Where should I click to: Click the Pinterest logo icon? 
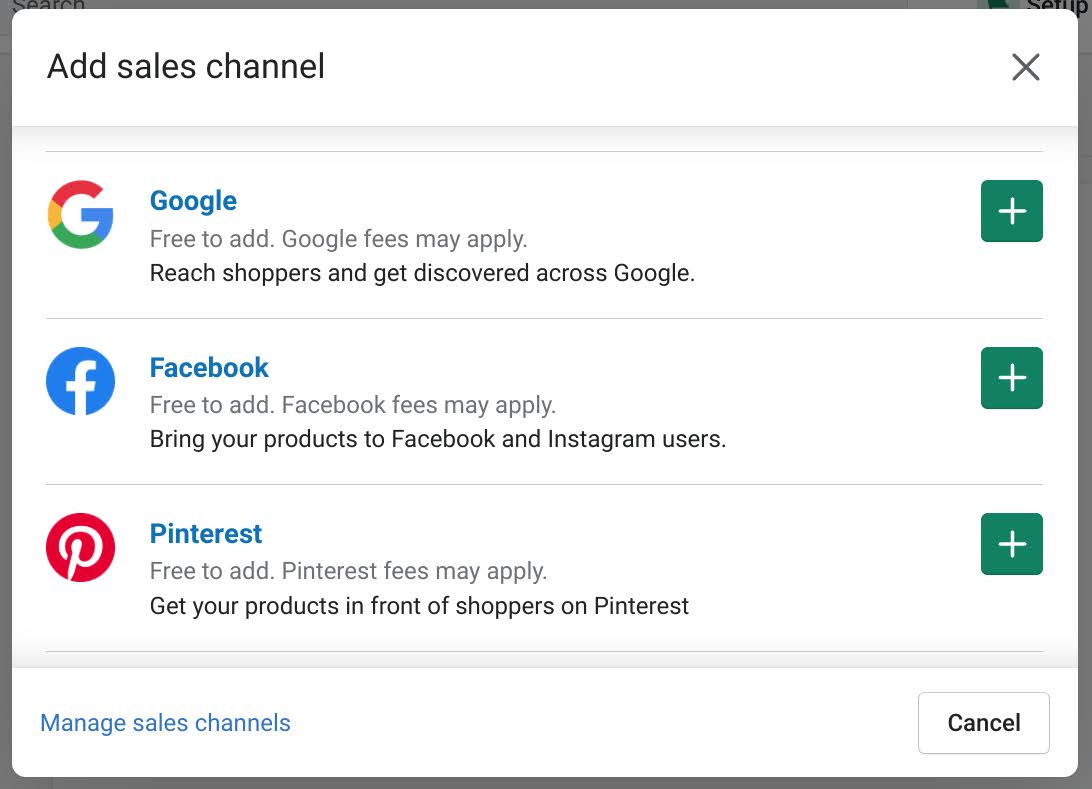pos(80,547)
